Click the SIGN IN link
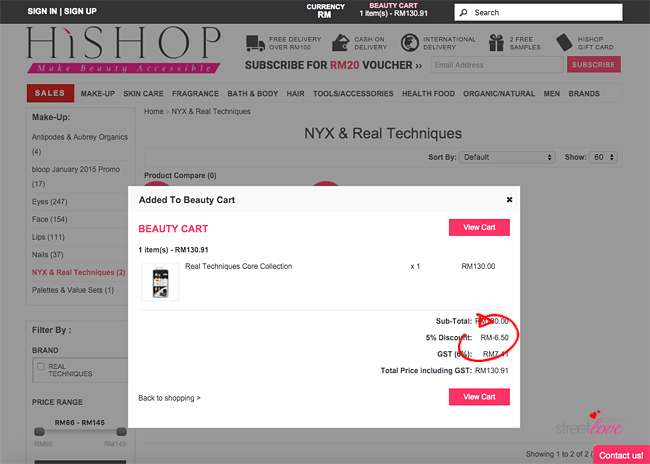The height and width of the screenshot is (464, 650). click(42, 11)
